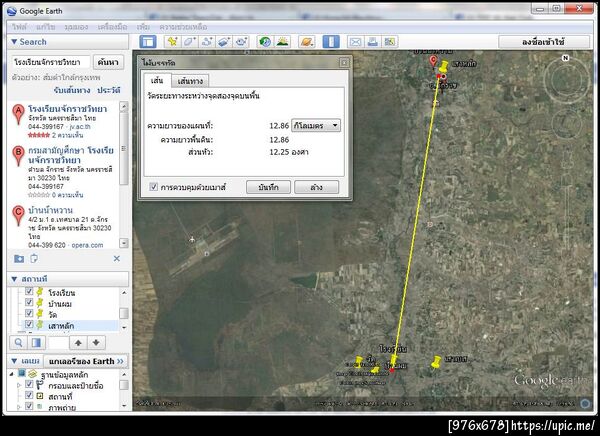
Task: Click red marker C in search results
Action: [x=18, y=216]
